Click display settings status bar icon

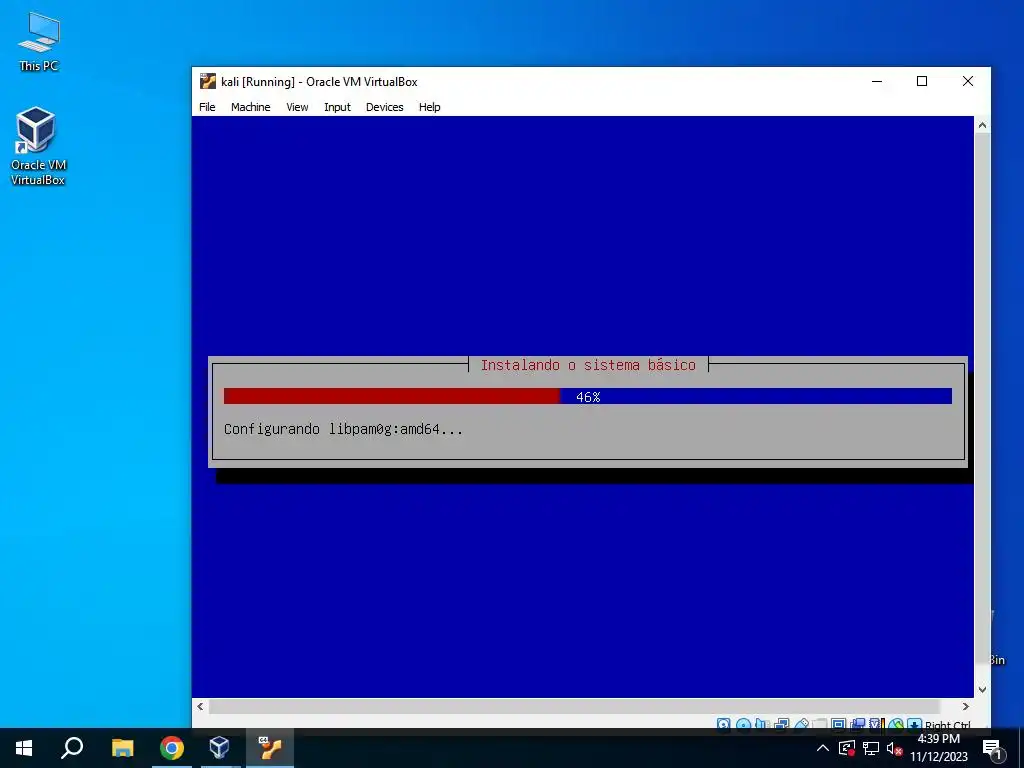pyautogui.click(x=839, y=724)
